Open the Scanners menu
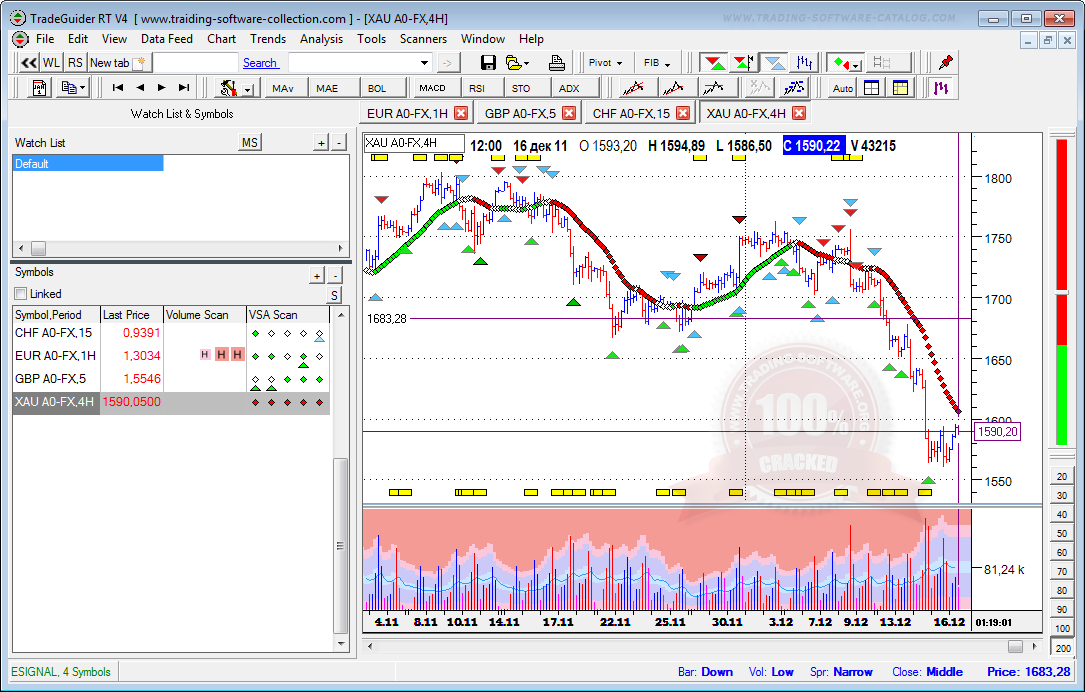 (423, 39)
